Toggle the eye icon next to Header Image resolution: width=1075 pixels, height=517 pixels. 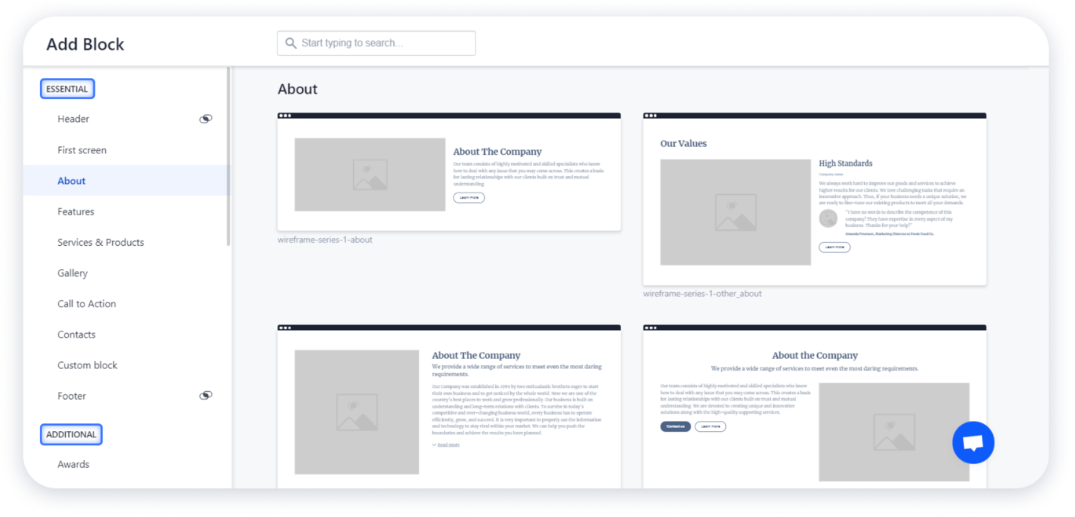[205, 119]
